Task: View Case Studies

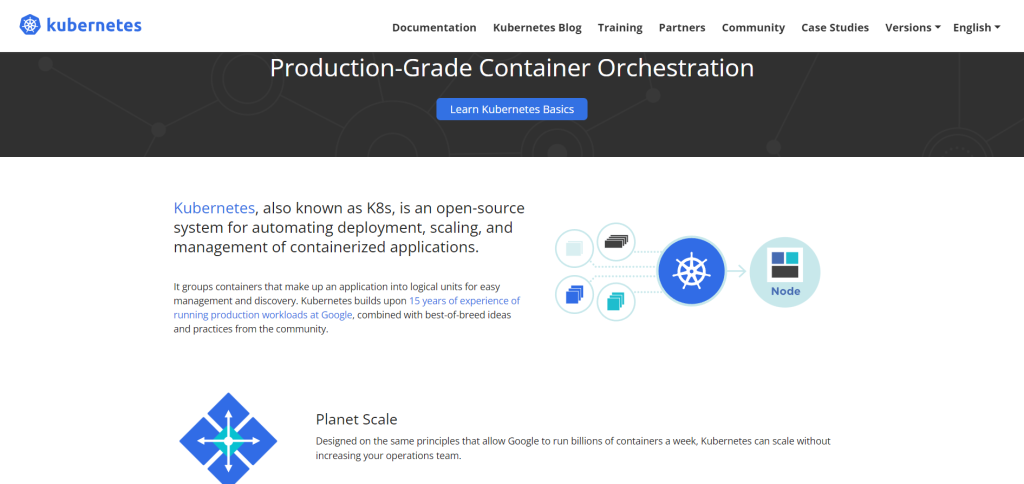Action: tap(835, 27)
